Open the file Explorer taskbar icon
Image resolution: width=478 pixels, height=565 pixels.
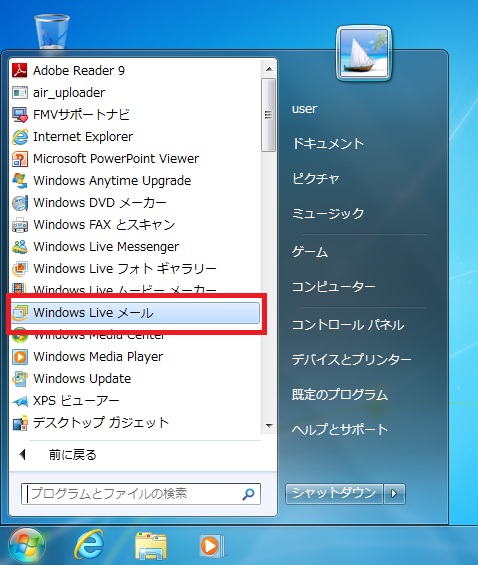151,546
